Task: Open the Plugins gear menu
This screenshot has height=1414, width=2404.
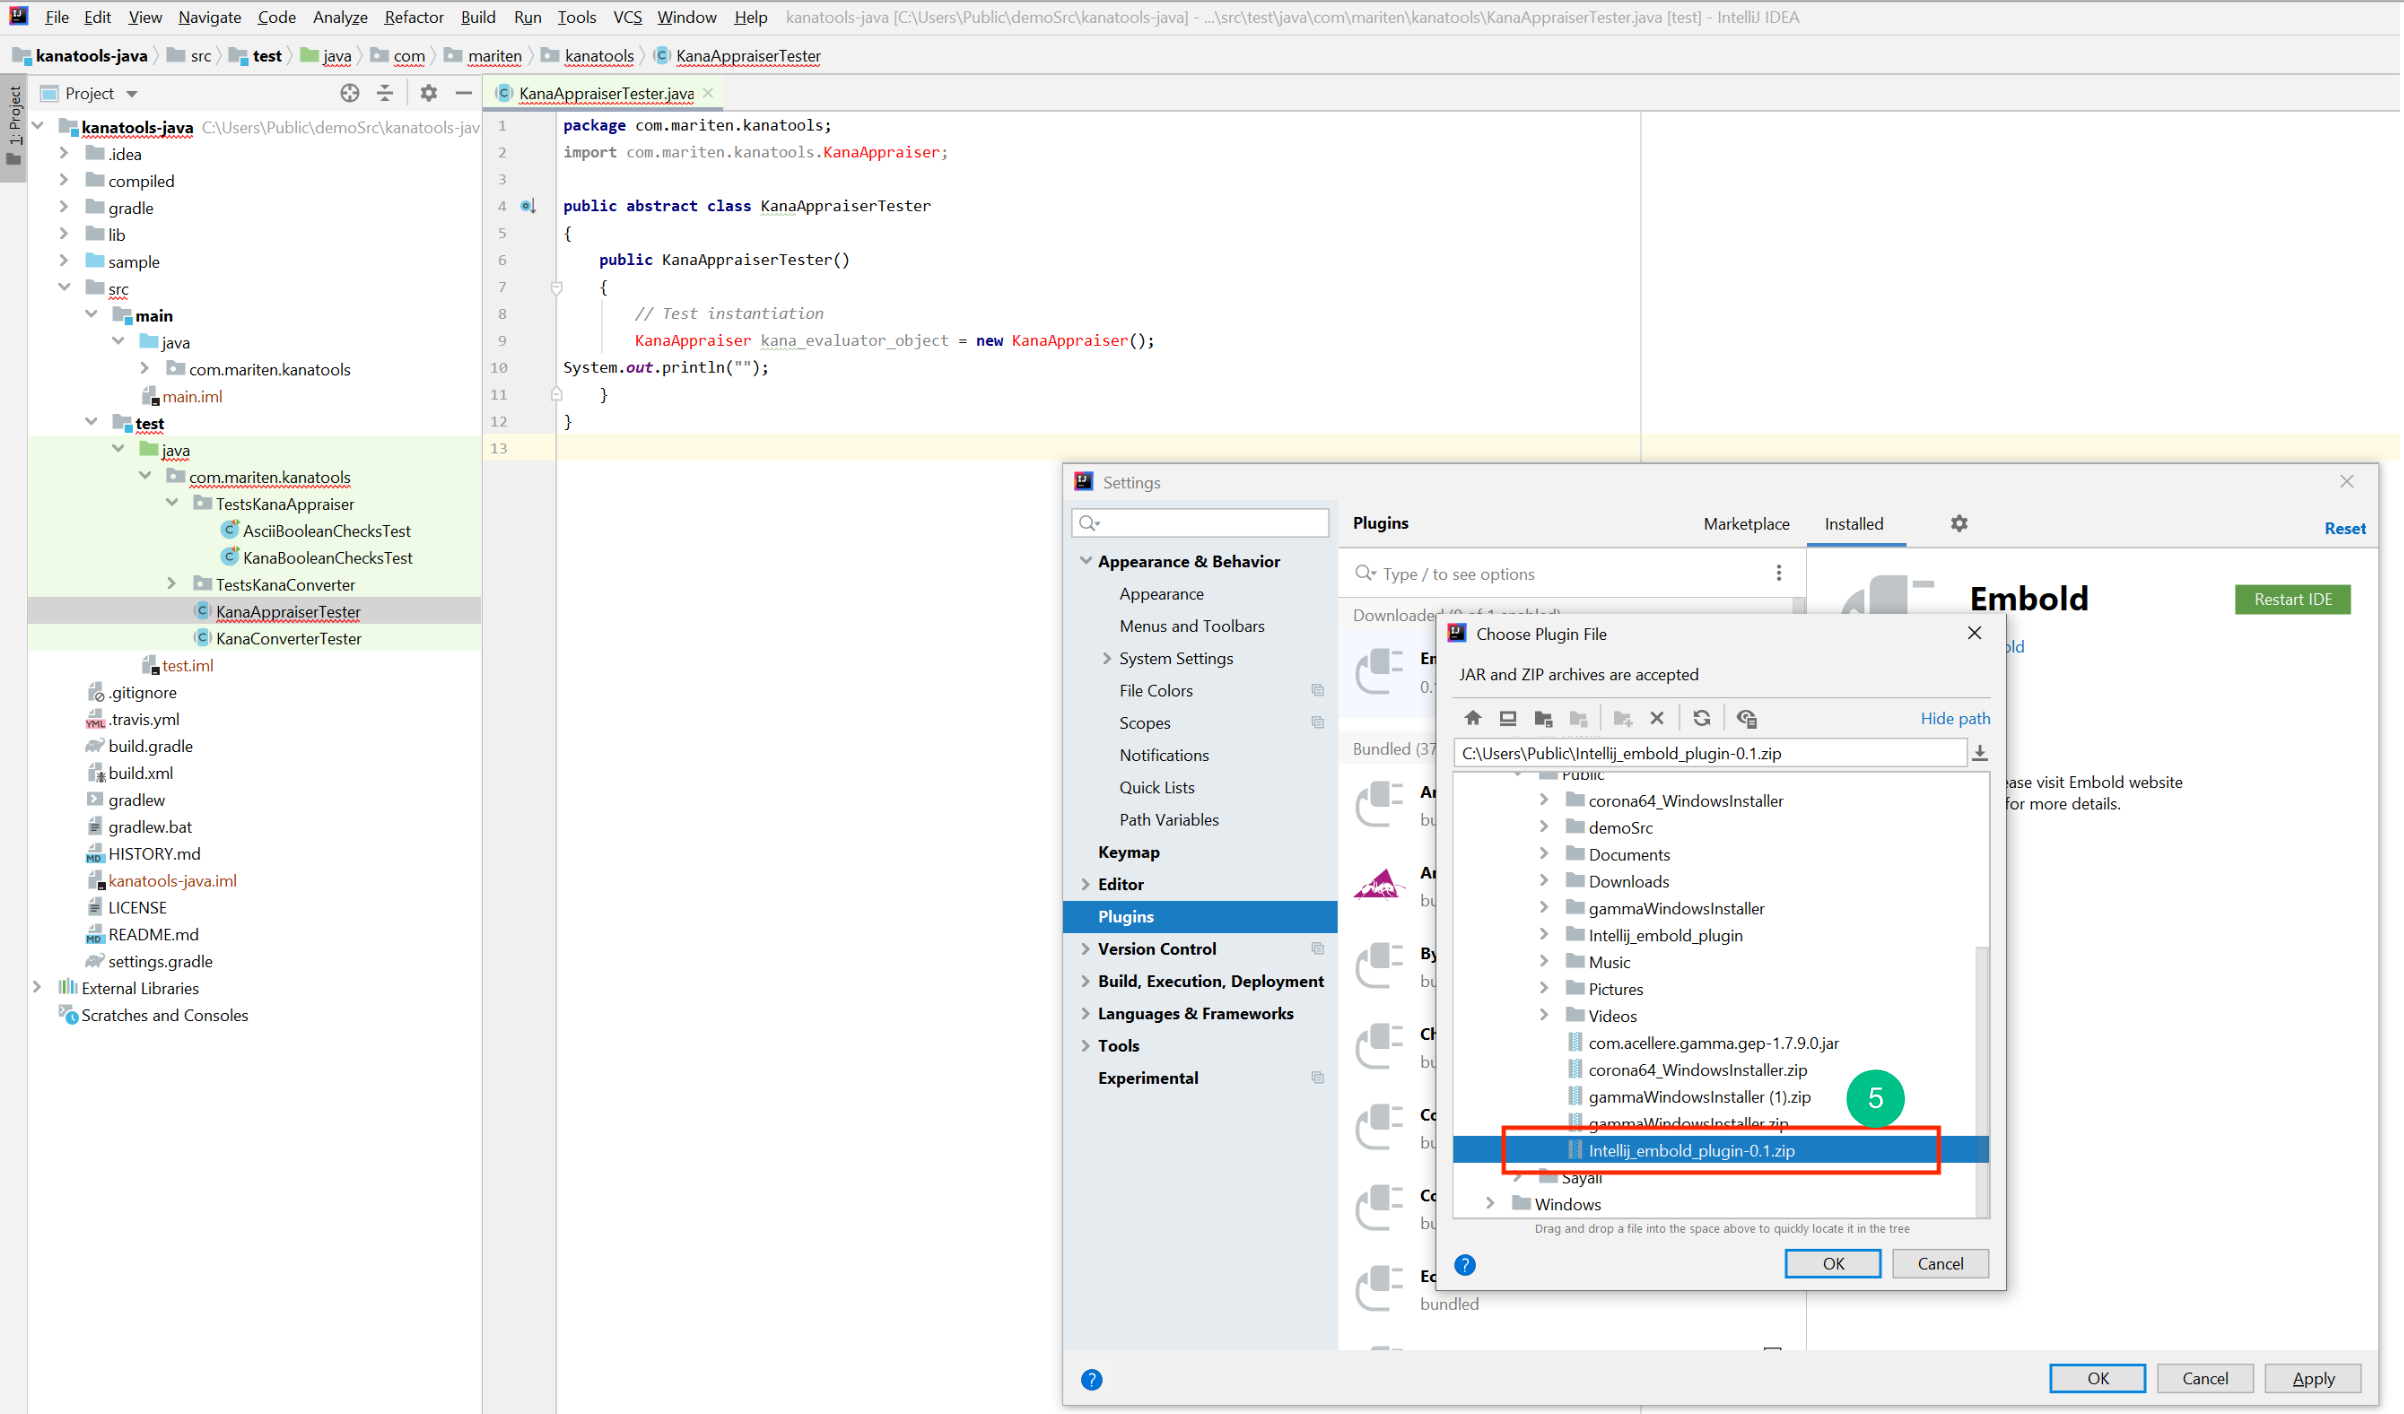Action: point(1959,523)
